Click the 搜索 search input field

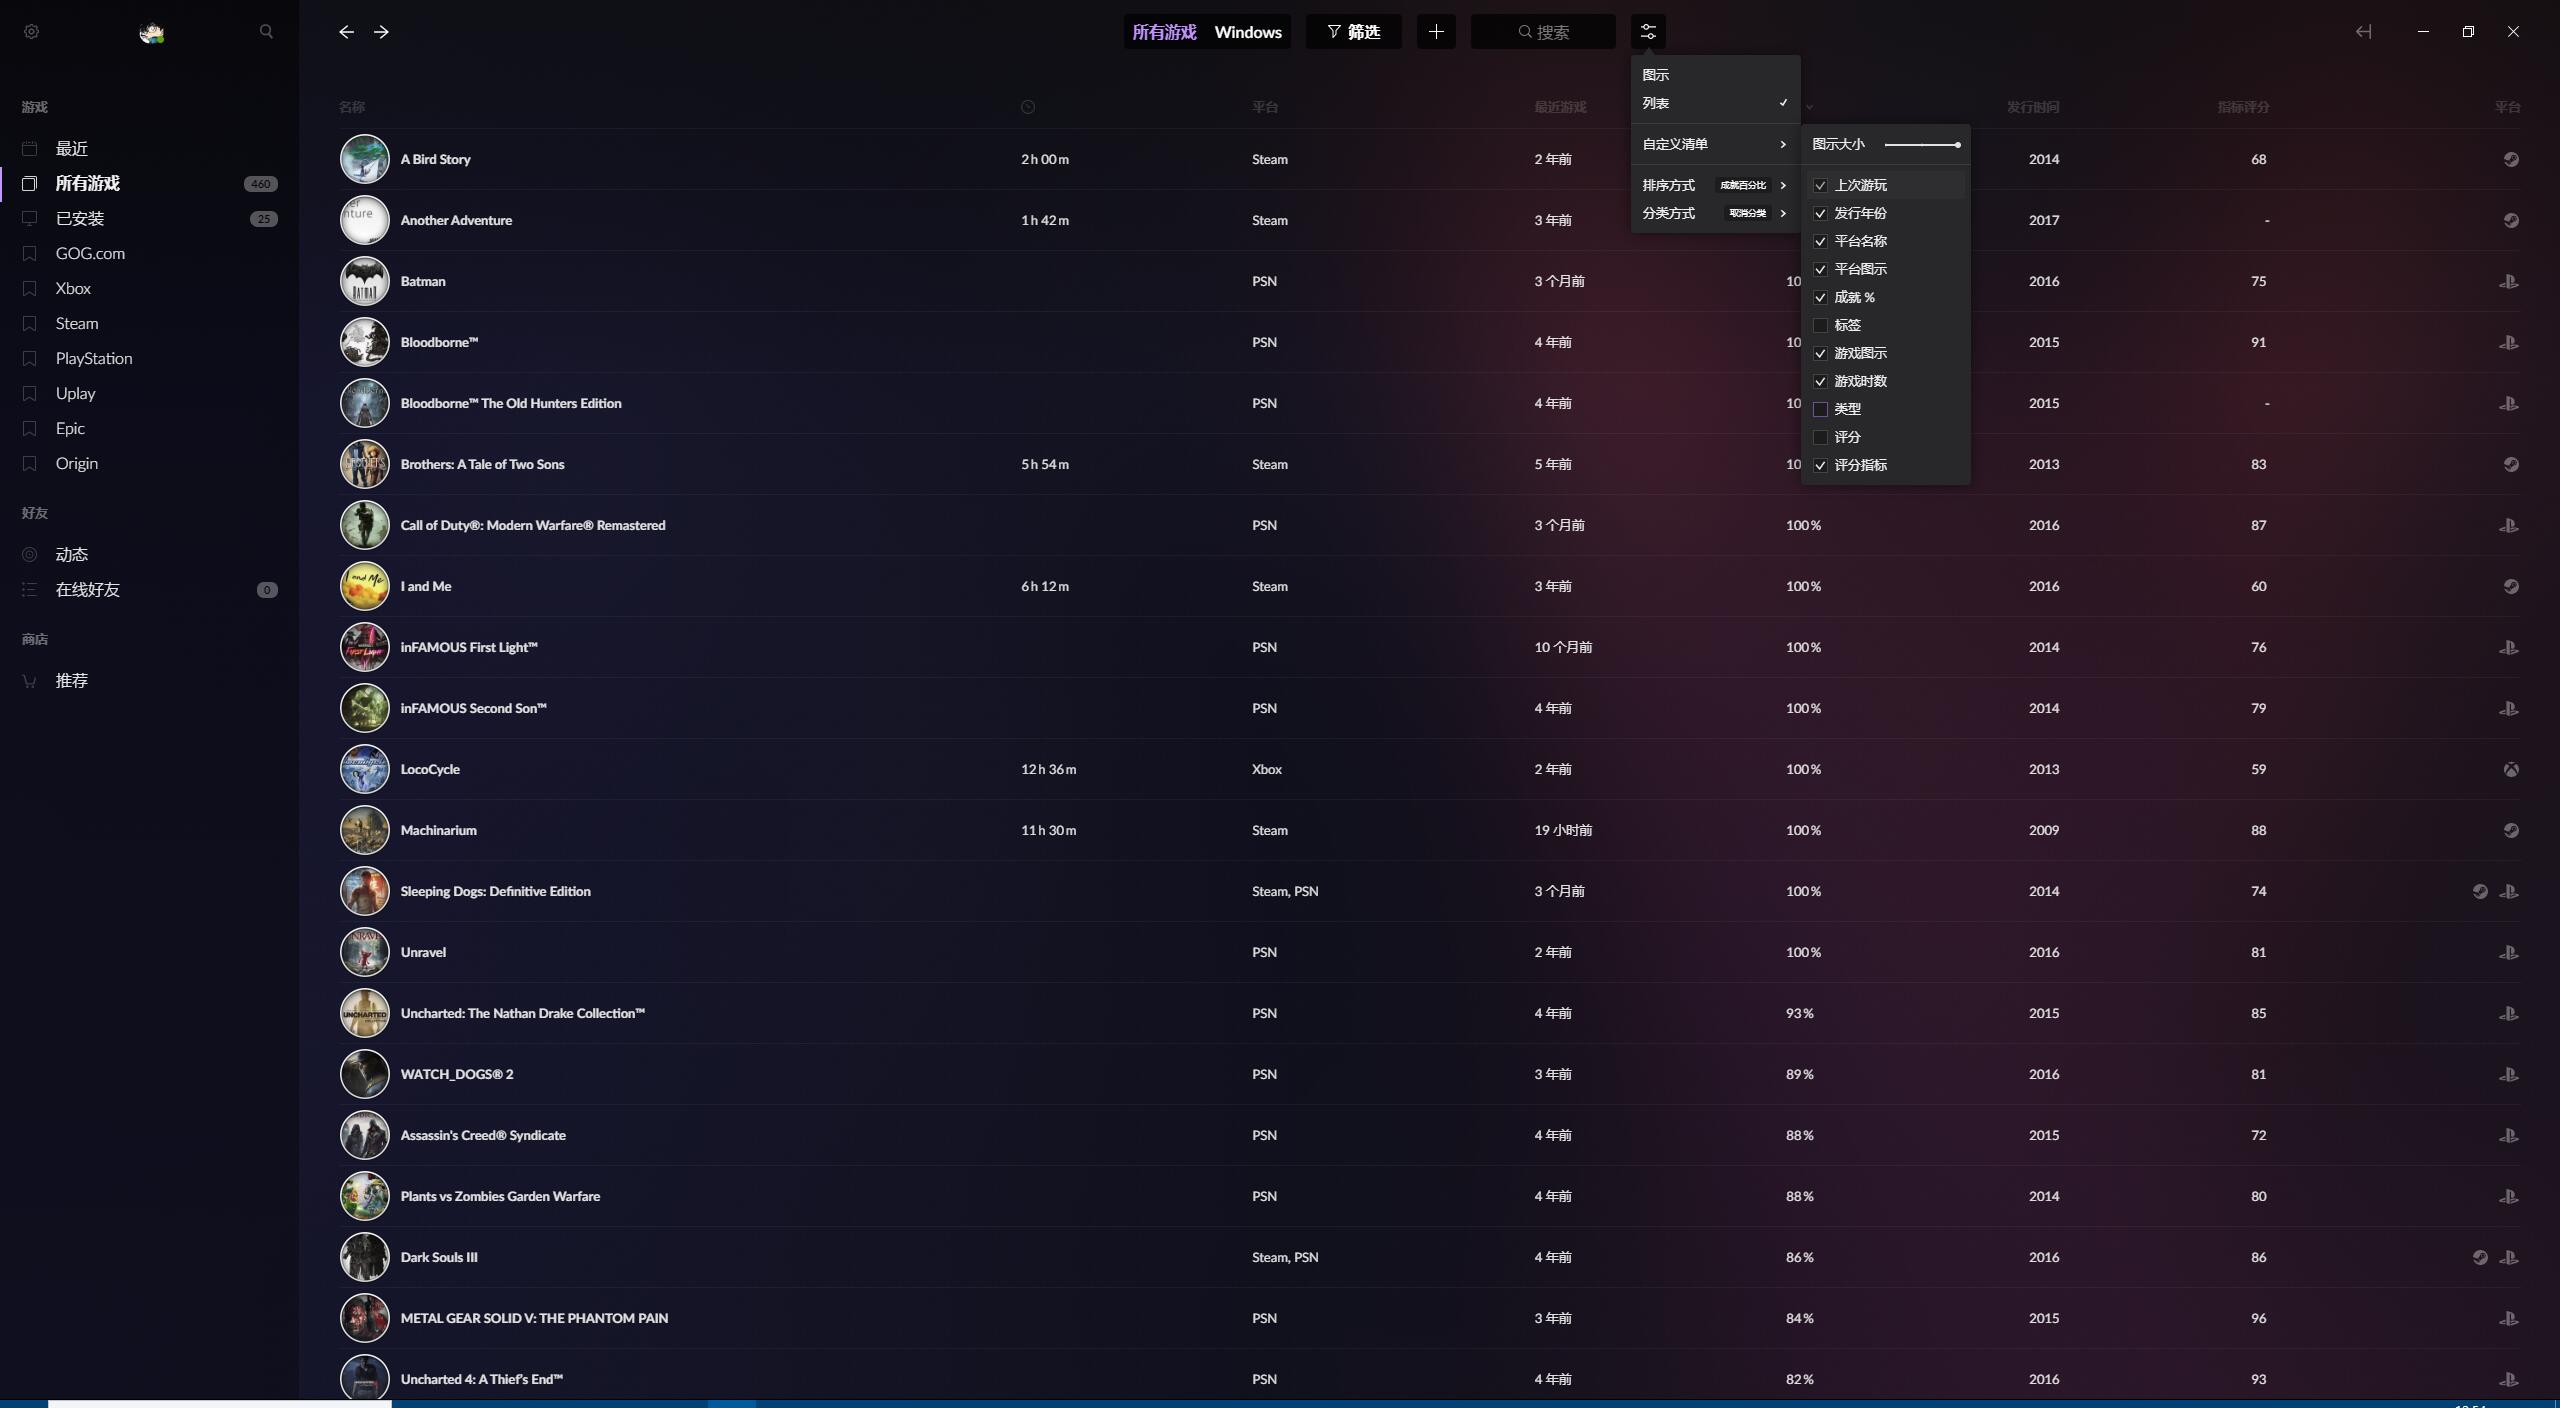coord(1543,32)
